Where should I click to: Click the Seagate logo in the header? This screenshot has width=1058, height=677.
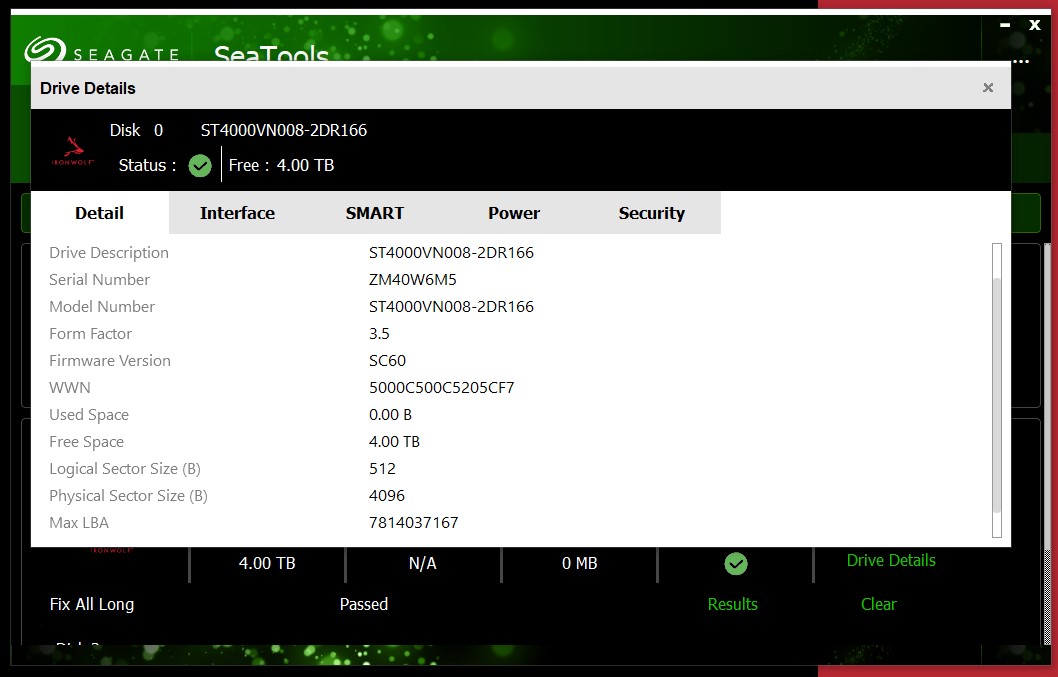pos(100,52)
